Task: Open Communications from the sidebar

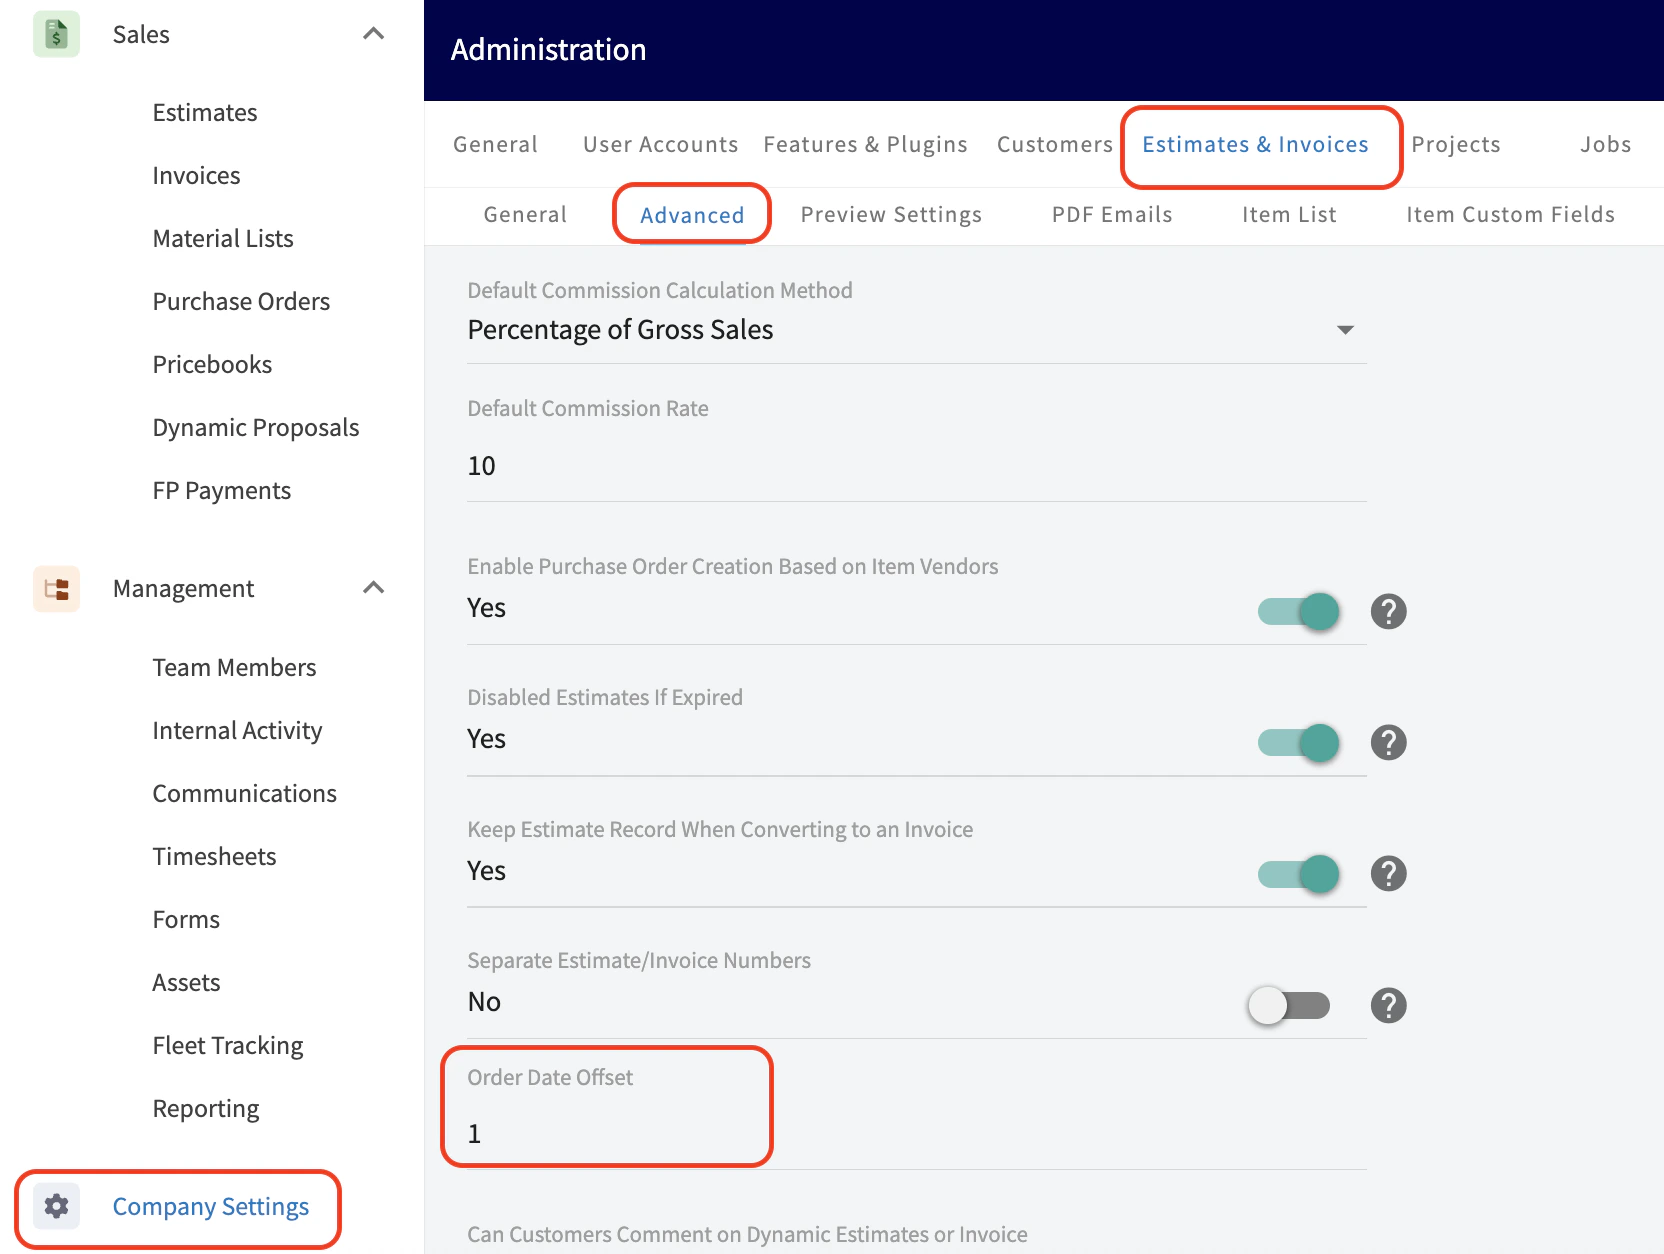Action: [x=245, y=794]
